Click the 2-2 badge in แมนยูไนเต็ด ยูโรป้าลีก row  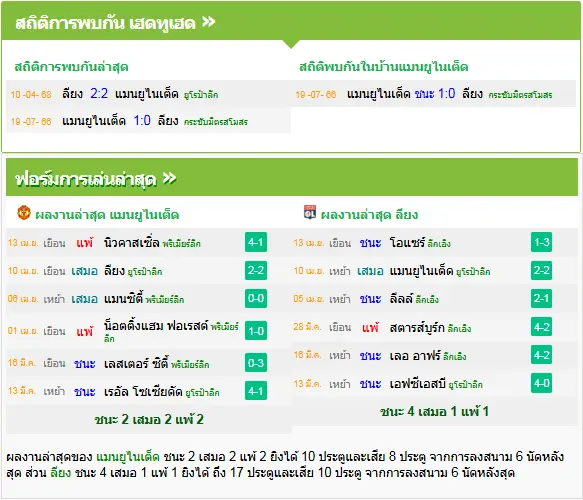(x=541, y=270)
